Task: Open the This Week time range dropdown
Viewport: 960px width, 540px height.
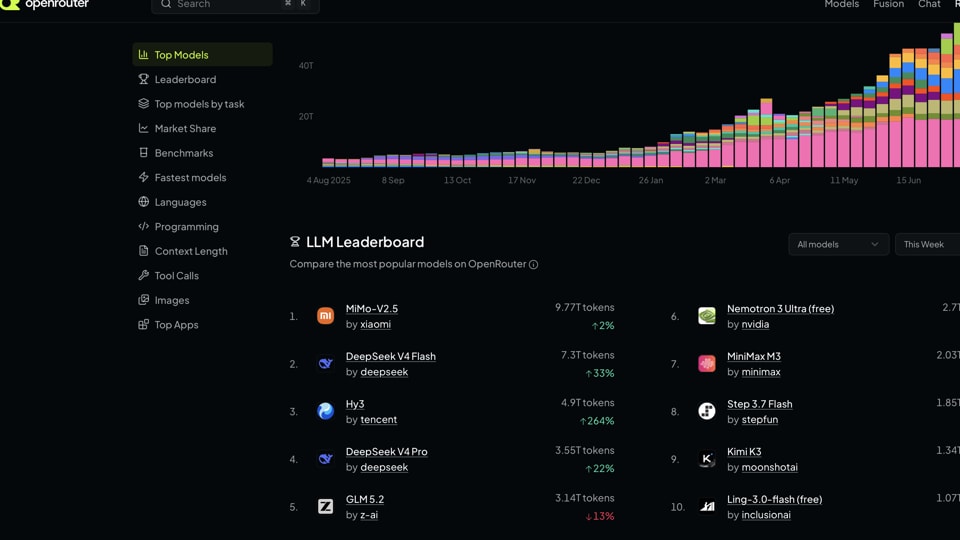Action: pyautogui.click(x=928, y=244)
